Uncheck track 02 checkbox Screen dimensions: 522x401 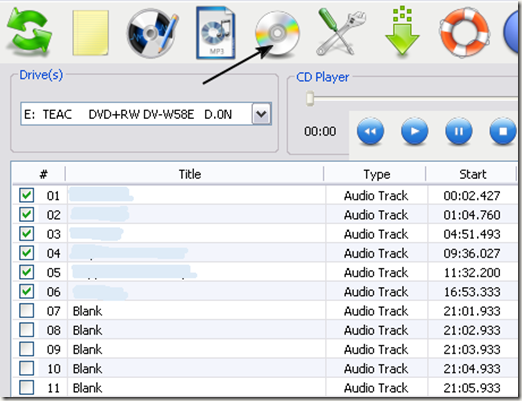click(x=26, y=214)
